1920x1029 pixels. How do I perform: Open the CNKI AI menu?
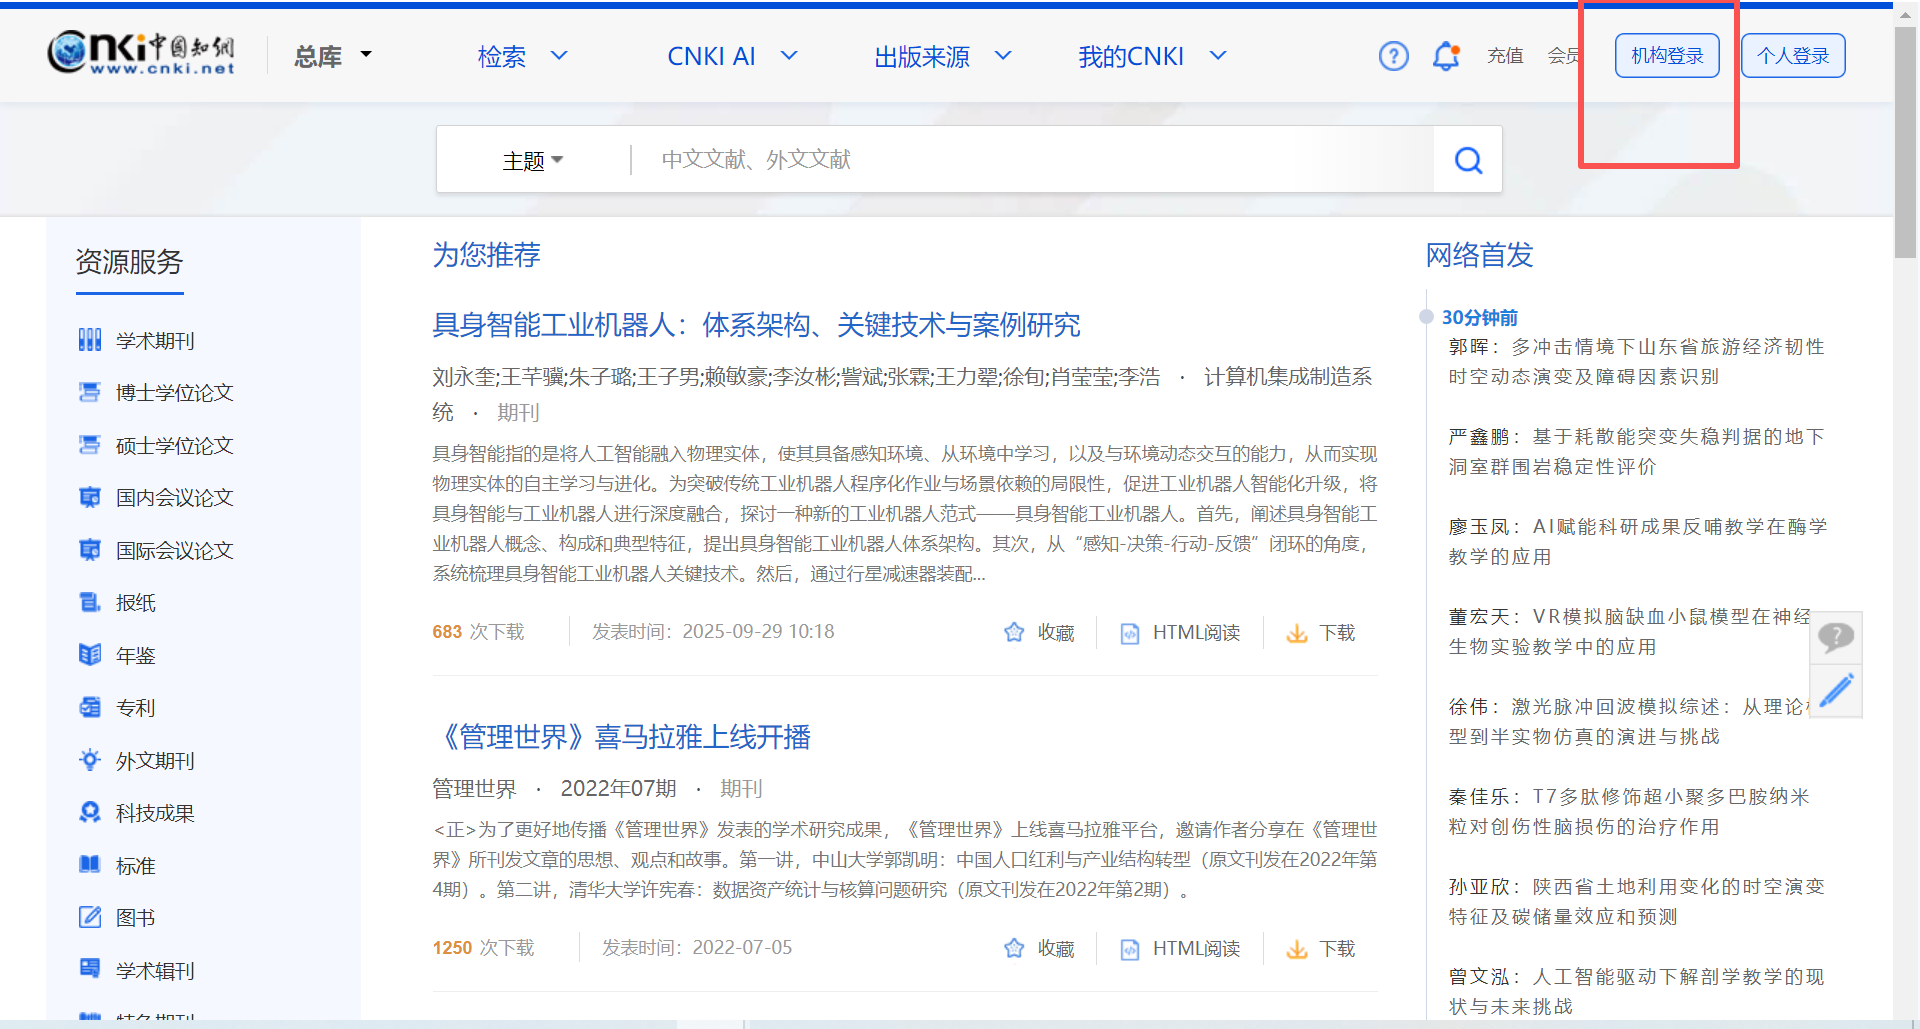point(730,56)
